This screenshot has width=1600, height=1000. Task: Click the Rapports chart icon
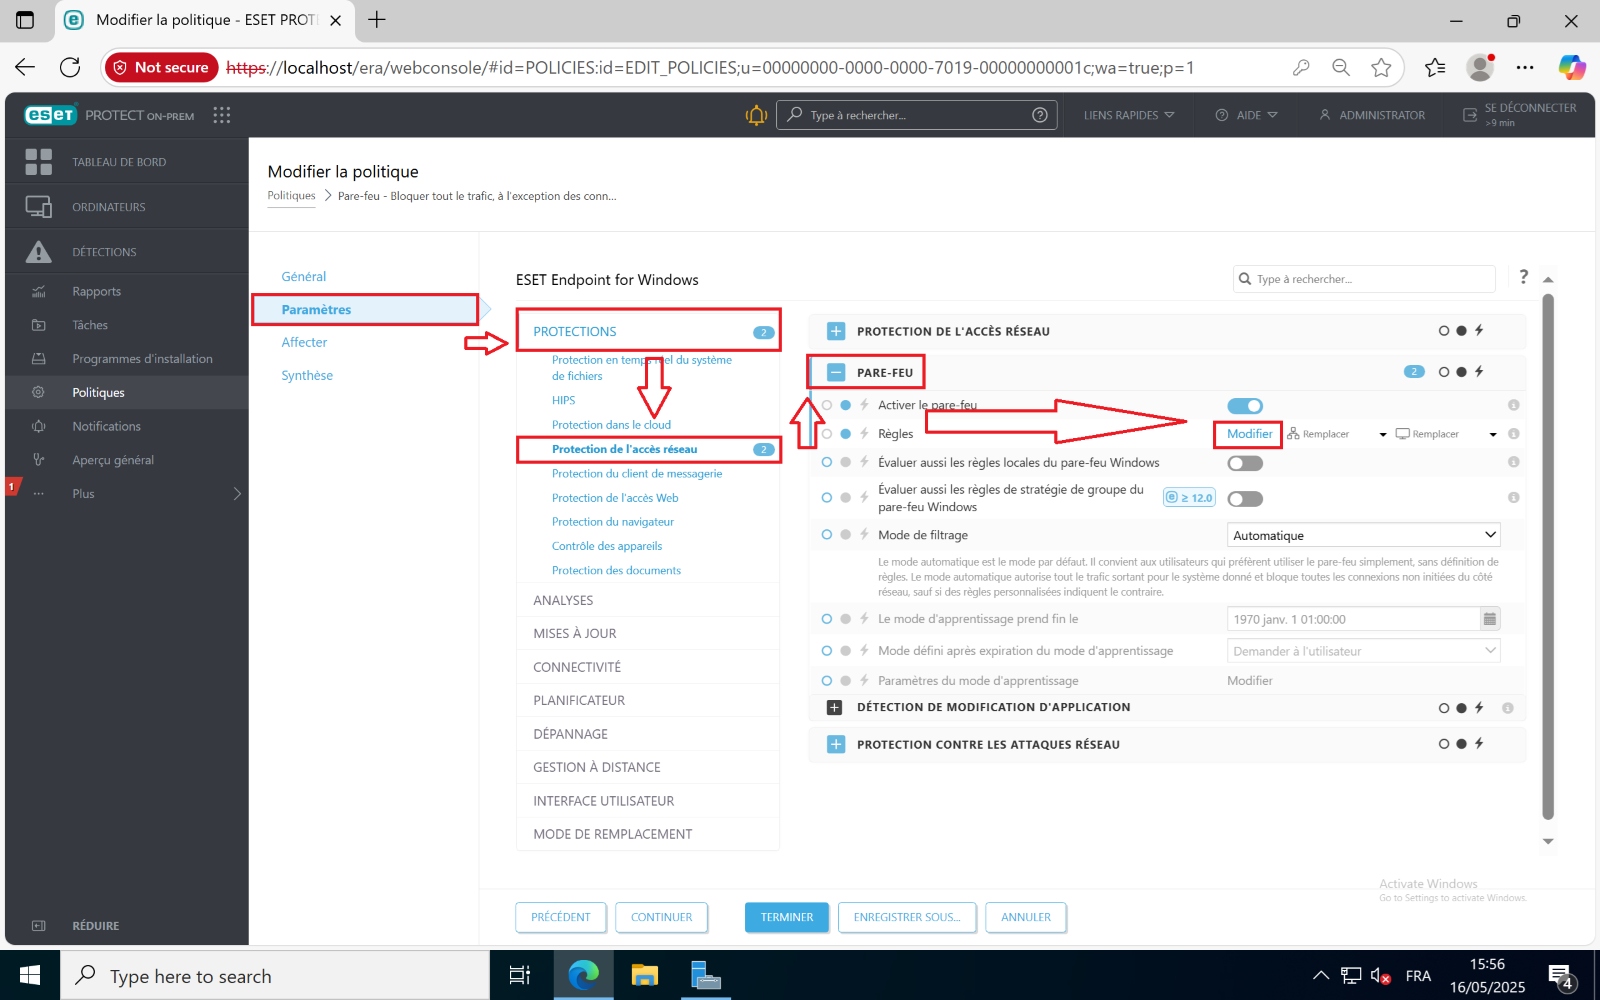click(x=39, y=292)
